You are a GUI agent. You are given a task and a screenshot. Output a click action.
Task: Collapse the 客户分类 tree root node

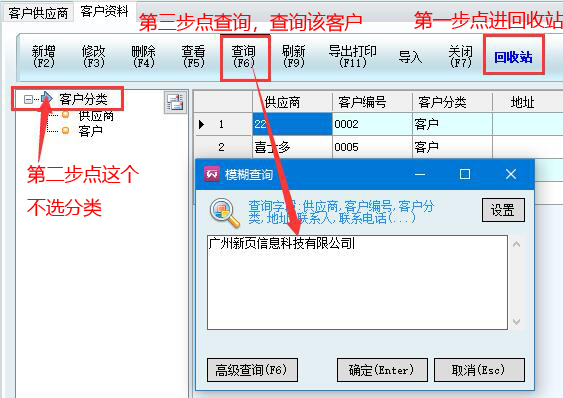[x=28, y=99]
